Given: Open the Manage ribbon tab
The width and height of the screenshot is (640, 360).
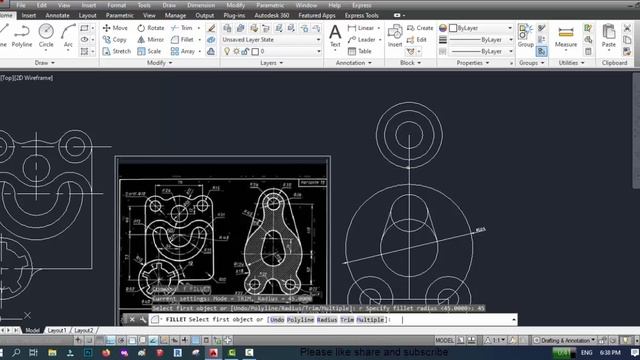Looking at the screenshot, I should tap(175, 16).
